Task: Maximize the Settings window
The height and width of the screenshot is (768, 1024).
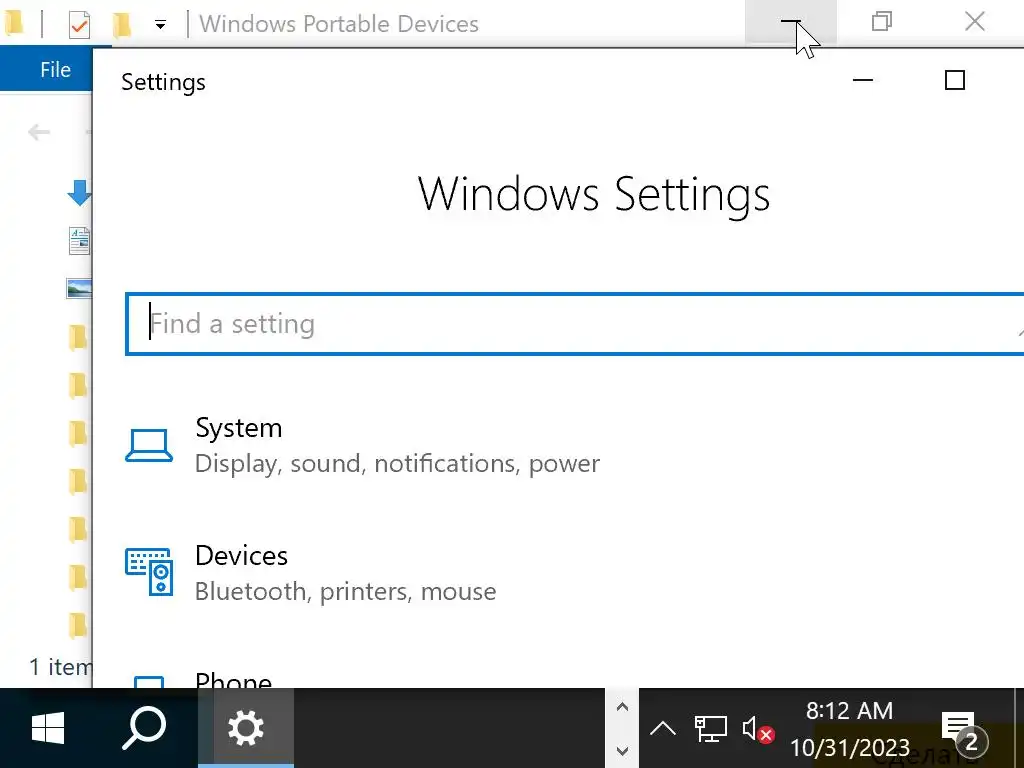Action: click(x=955, y=80)
